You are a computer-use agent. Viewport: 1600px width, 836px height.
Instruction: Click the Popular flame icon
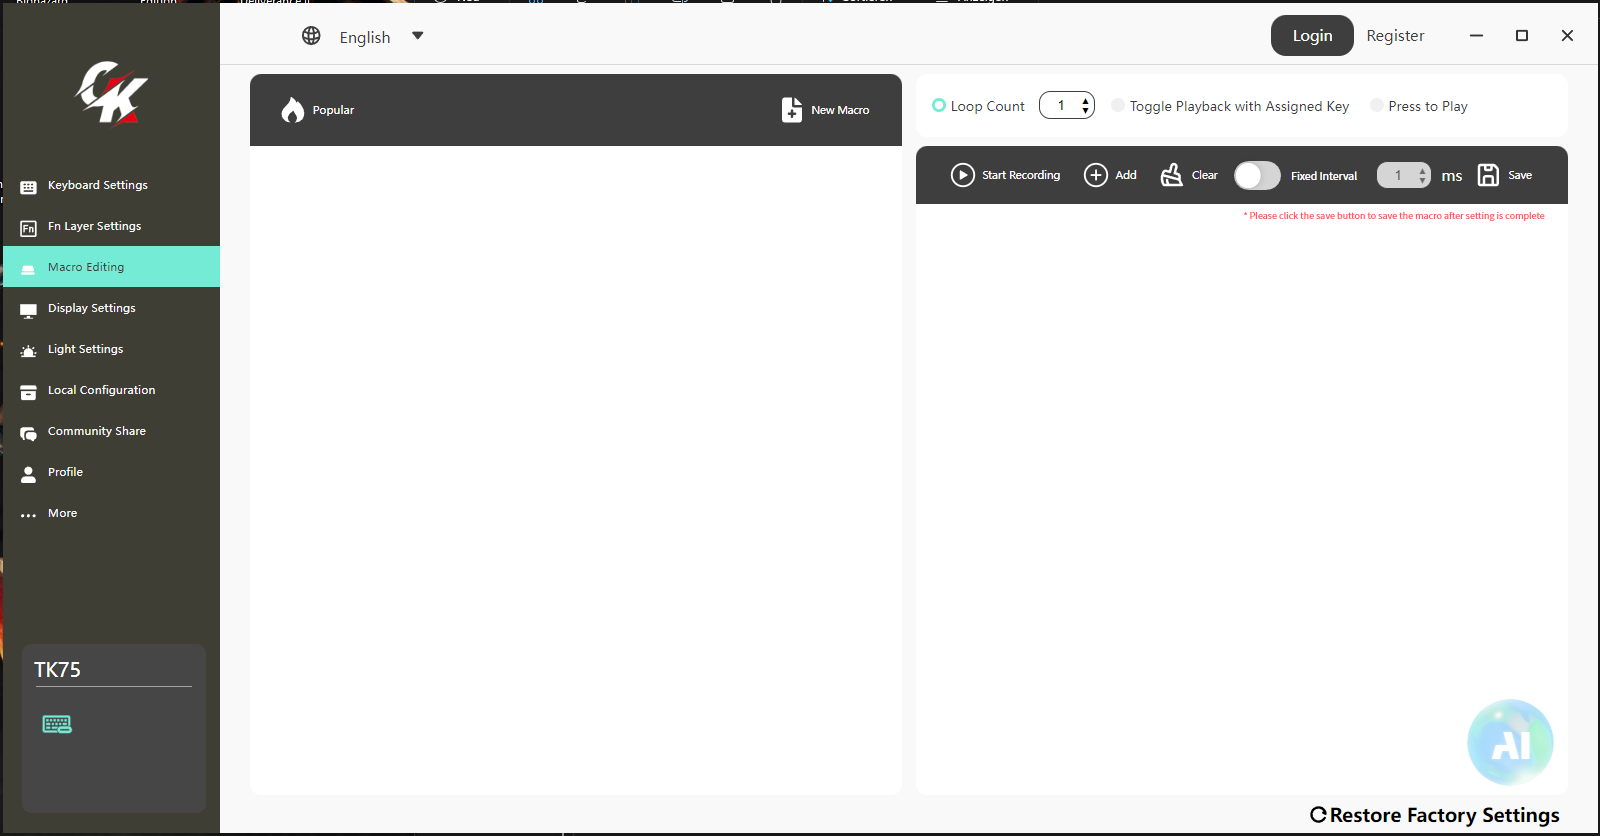pos(292,110)
